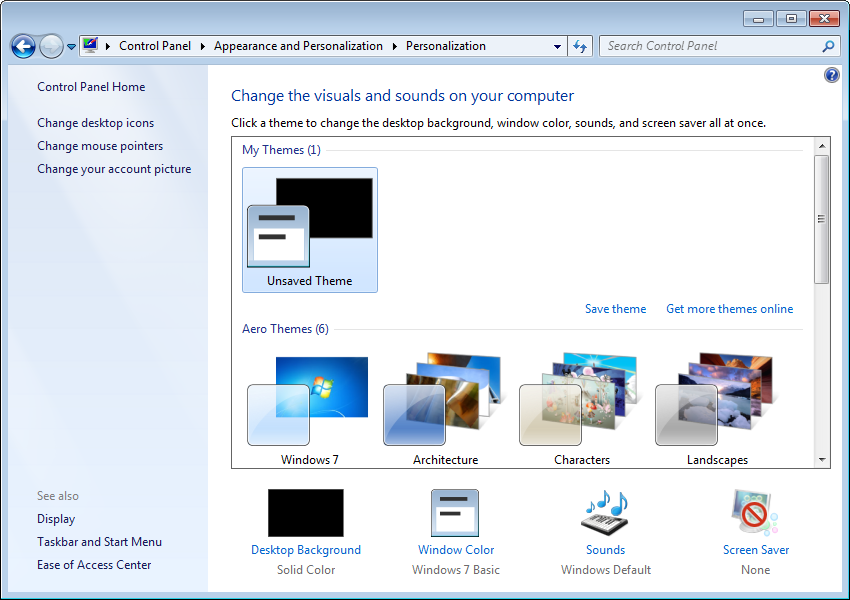Select the Control Panel breadcrumb
850x600 pixels.
[155, 46]
